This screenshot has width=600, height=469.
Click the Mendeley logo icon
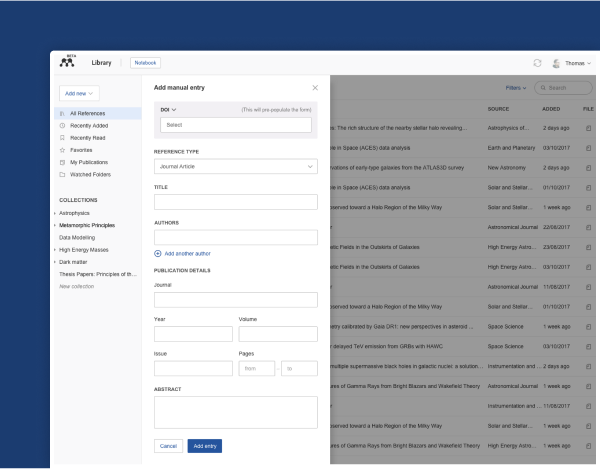click(x=68, y=63)
